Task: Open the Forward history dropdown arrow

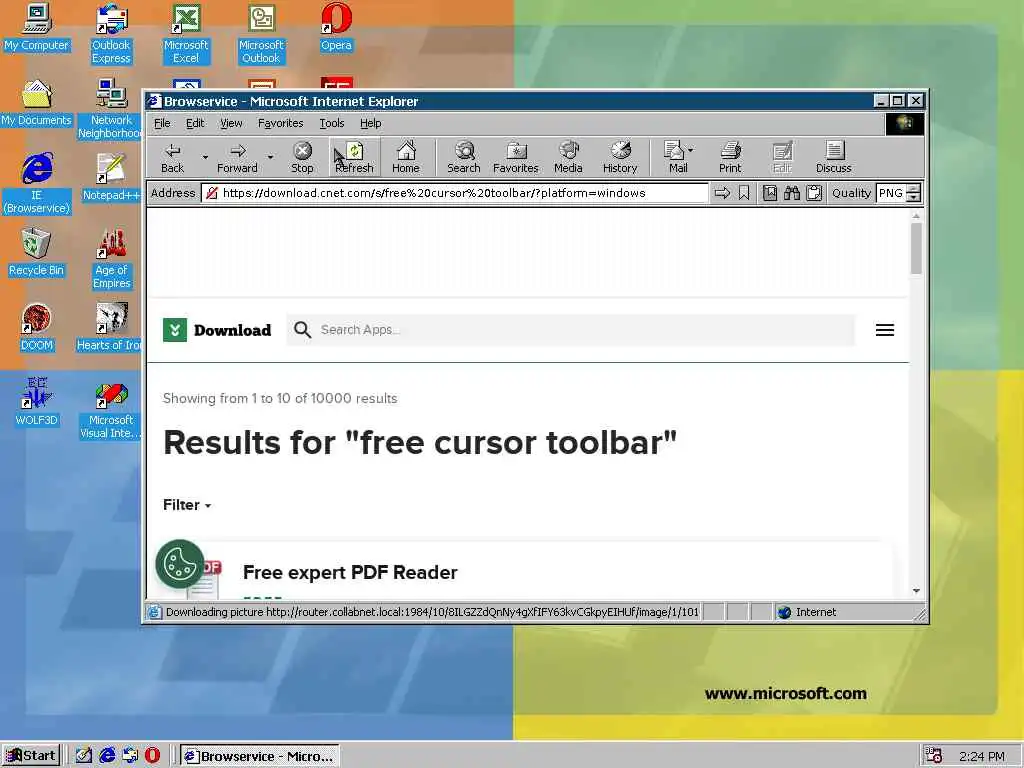Action: tap(270, 157)
